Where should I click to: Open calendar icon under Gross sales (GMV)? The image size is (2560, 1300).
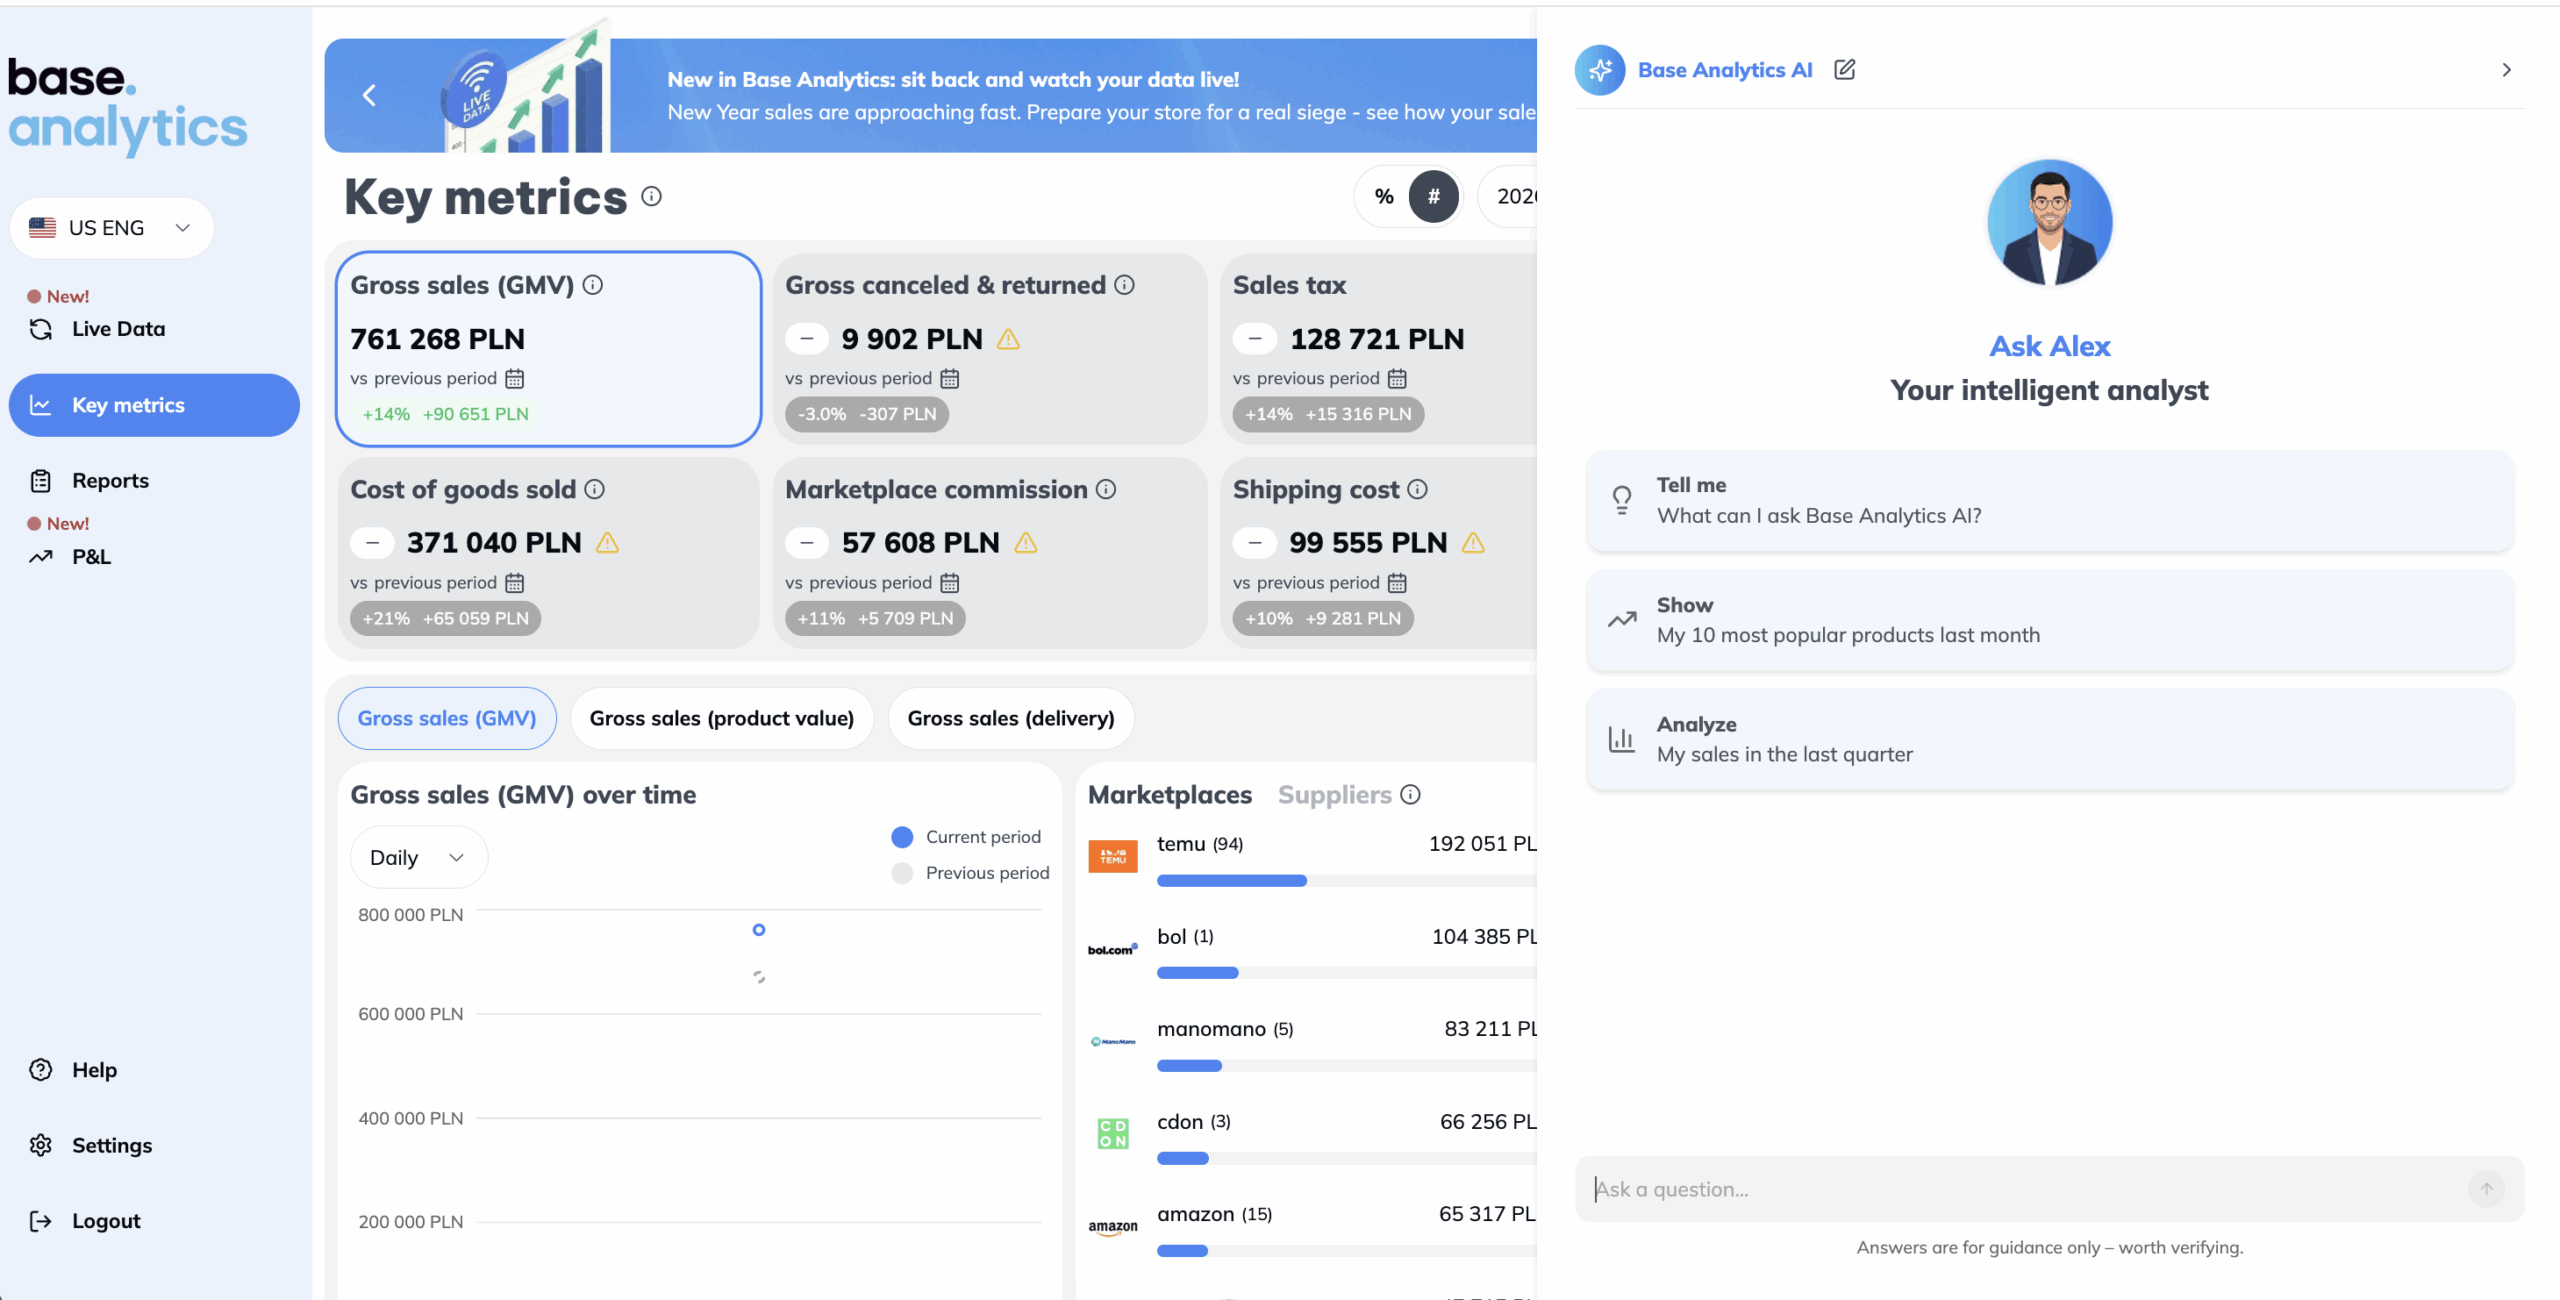515,378
